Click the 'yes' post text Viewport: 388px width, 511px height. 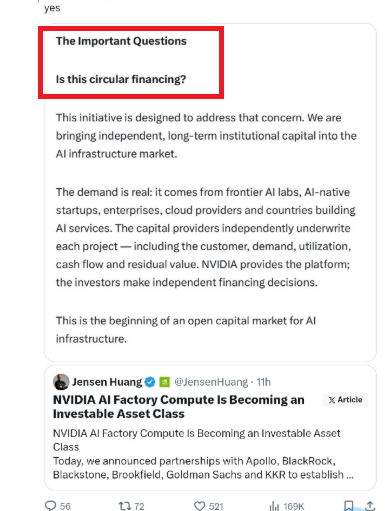[52, 8]
